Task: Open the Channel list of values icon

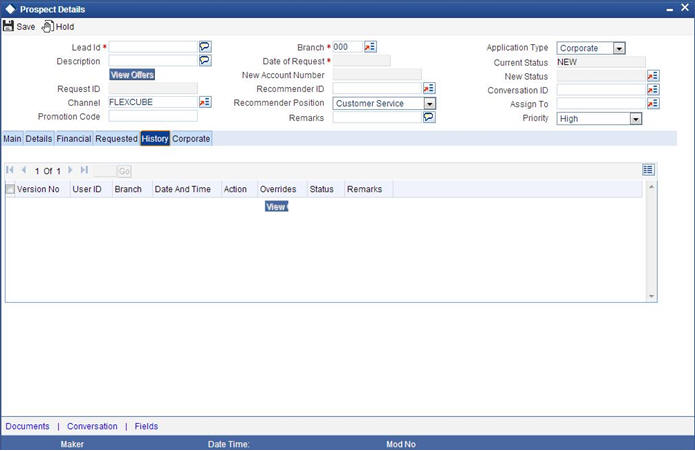Action: (x=205, y=102)
